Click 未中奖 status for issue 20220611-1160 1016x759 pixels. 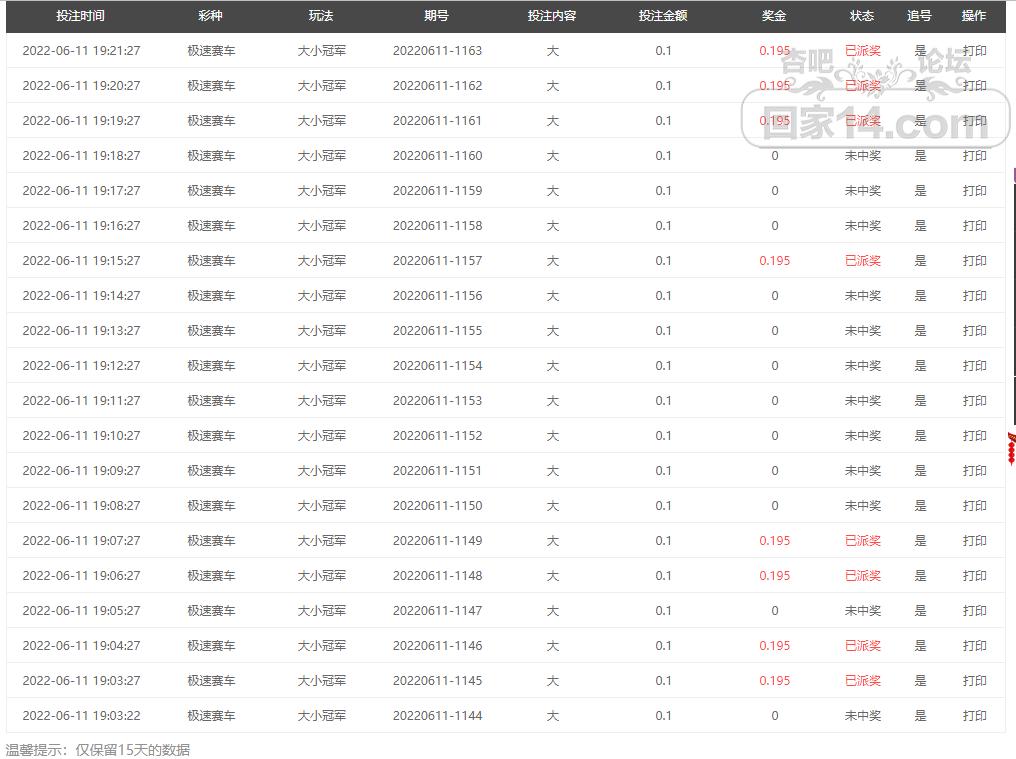point(862,156)
